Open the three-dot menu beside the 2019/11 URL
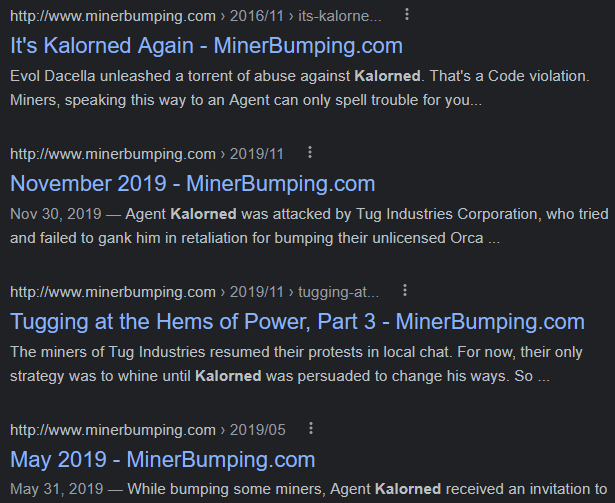The image size is (615, 503). pos(310,152)
